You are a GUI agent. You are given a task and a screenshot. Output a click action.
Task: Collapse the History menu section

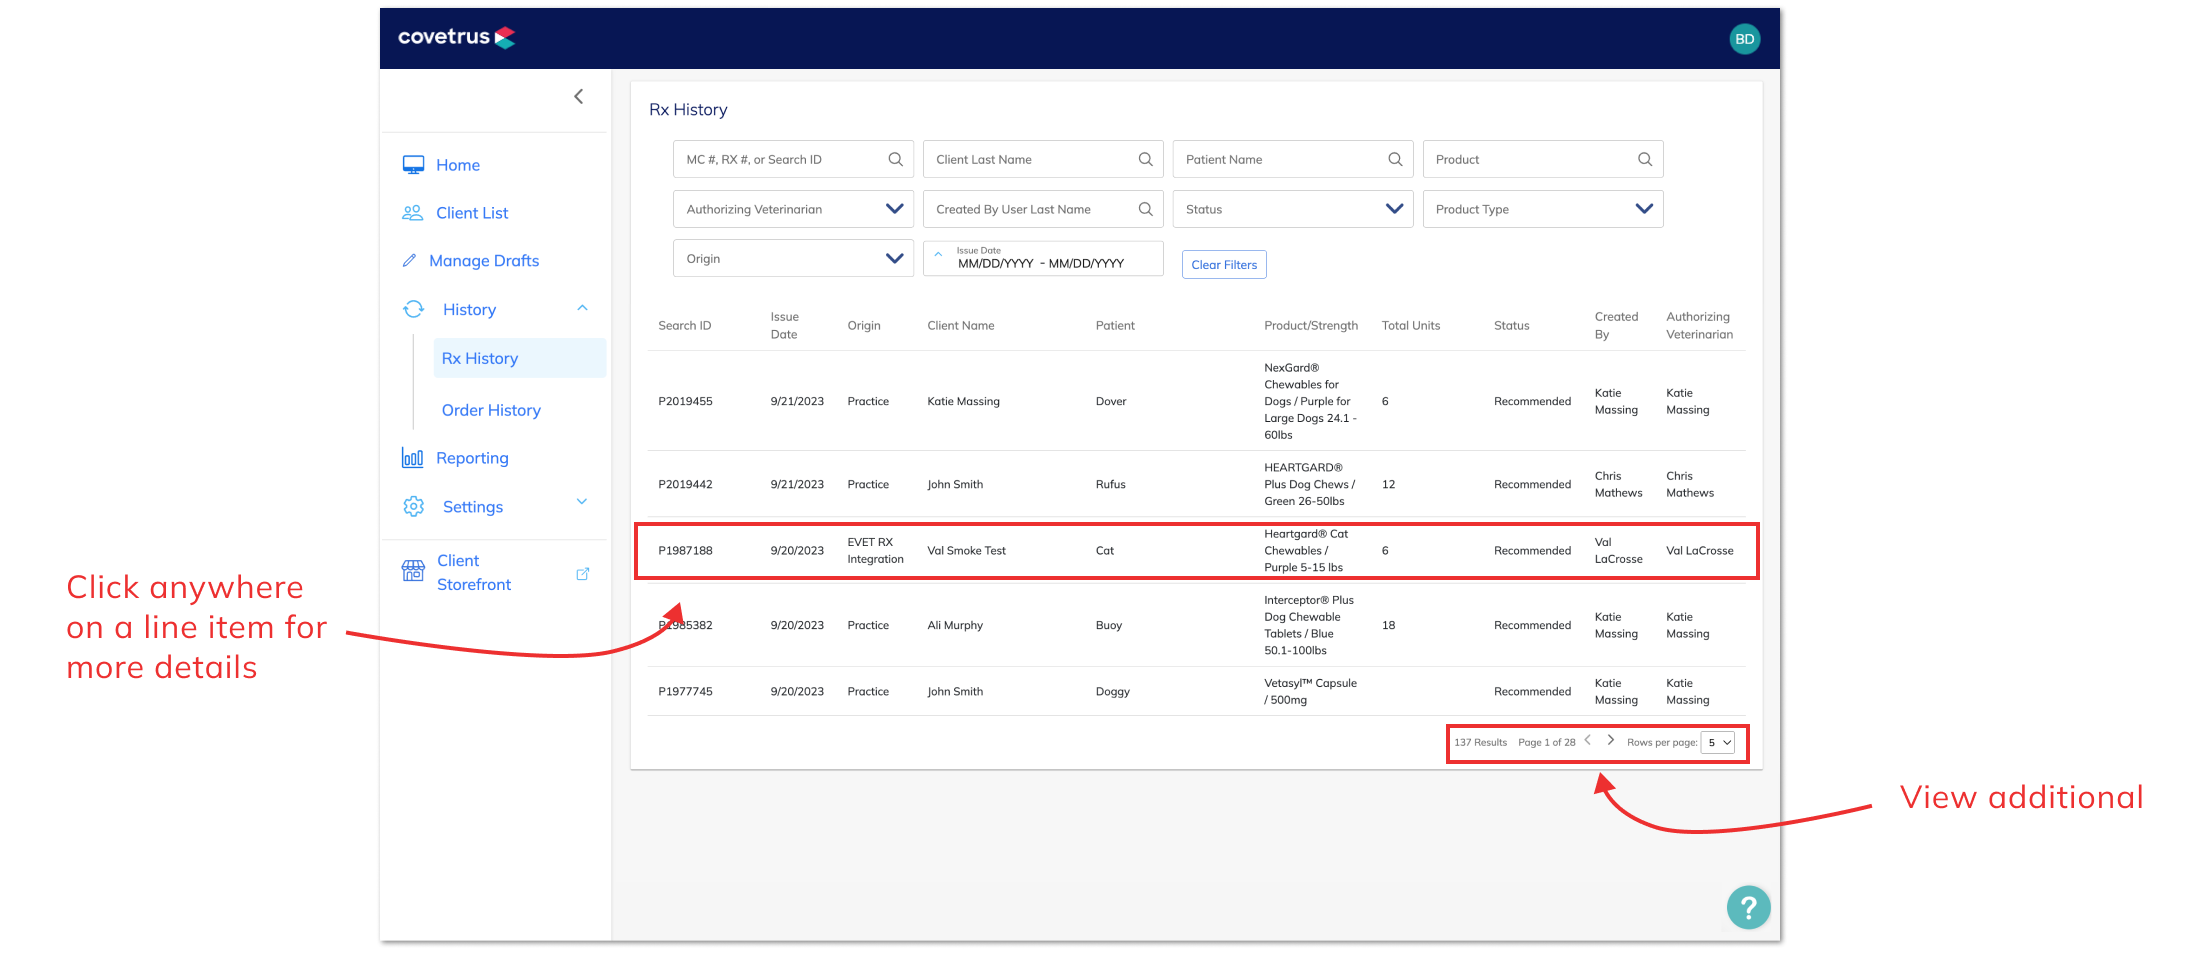[x=582, y=309]
